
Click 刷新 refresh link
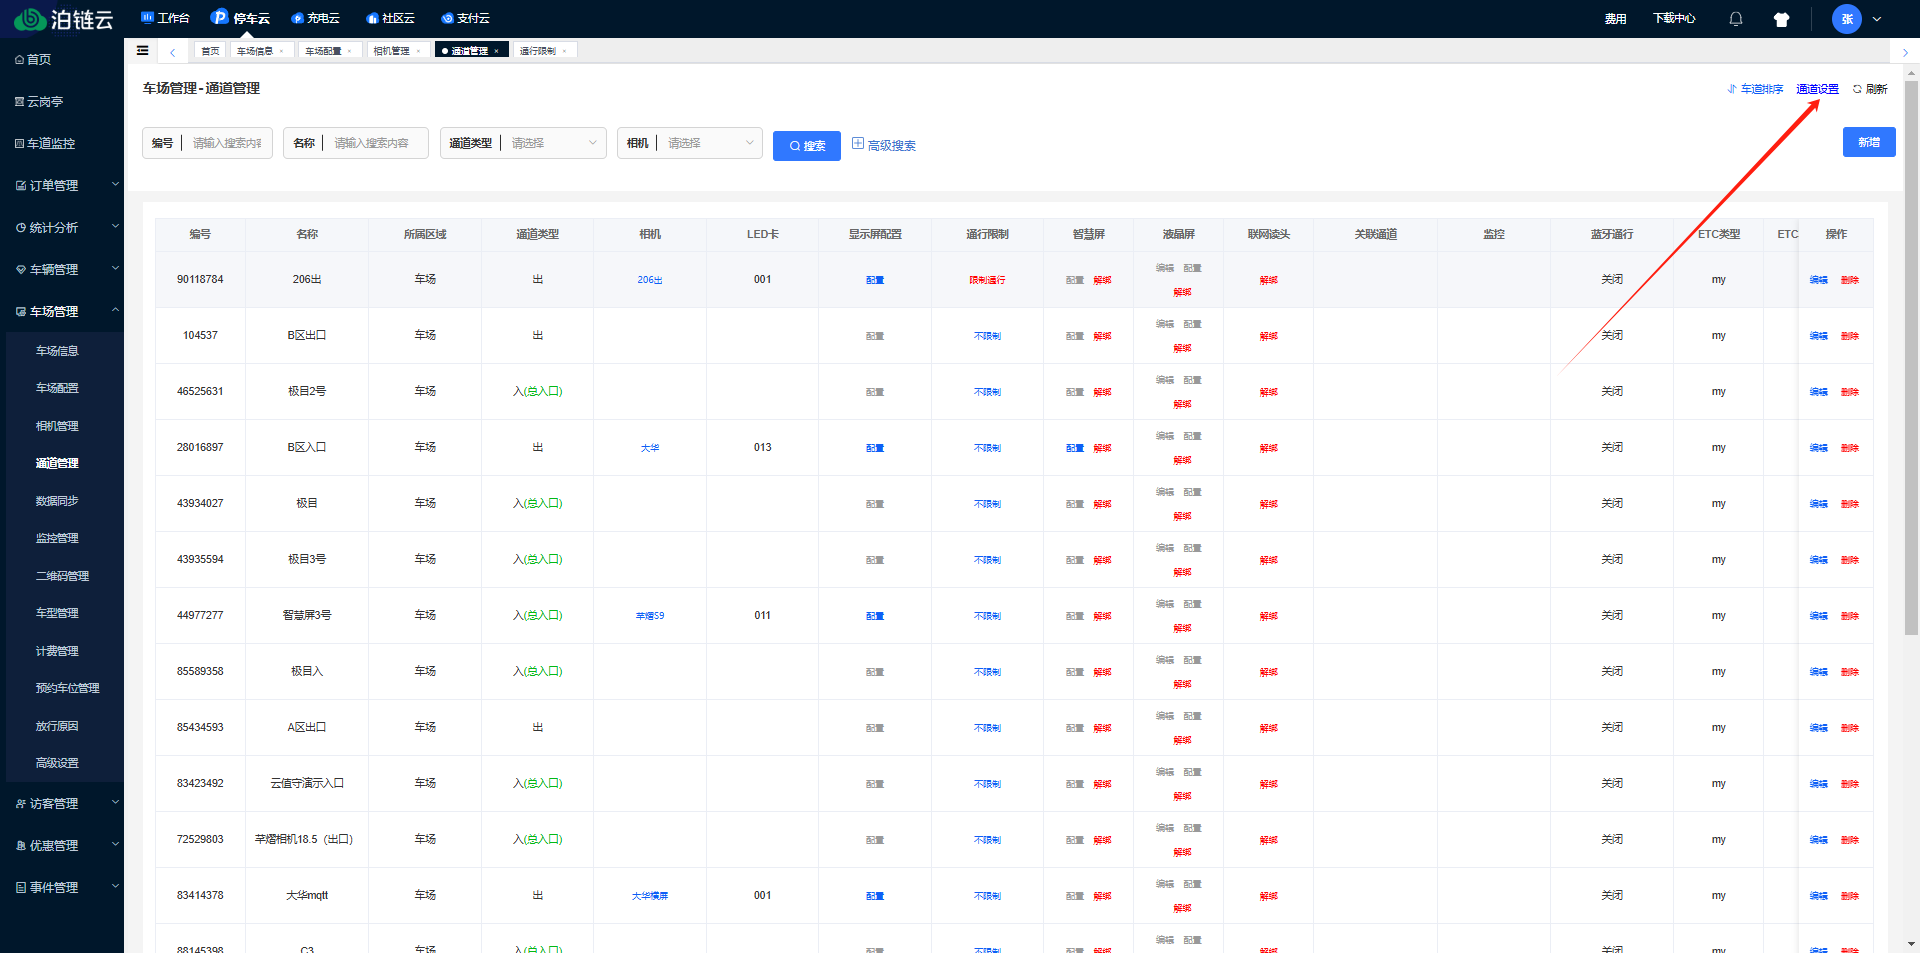pyautogui.click(x=1870, y=89)
